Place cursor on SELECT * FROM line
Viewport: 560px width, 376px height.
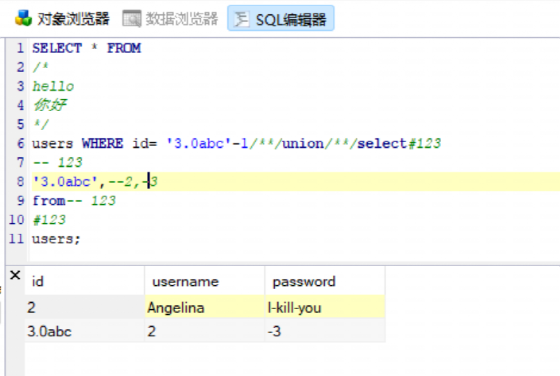pyautogui.click(x=86, y=48)
